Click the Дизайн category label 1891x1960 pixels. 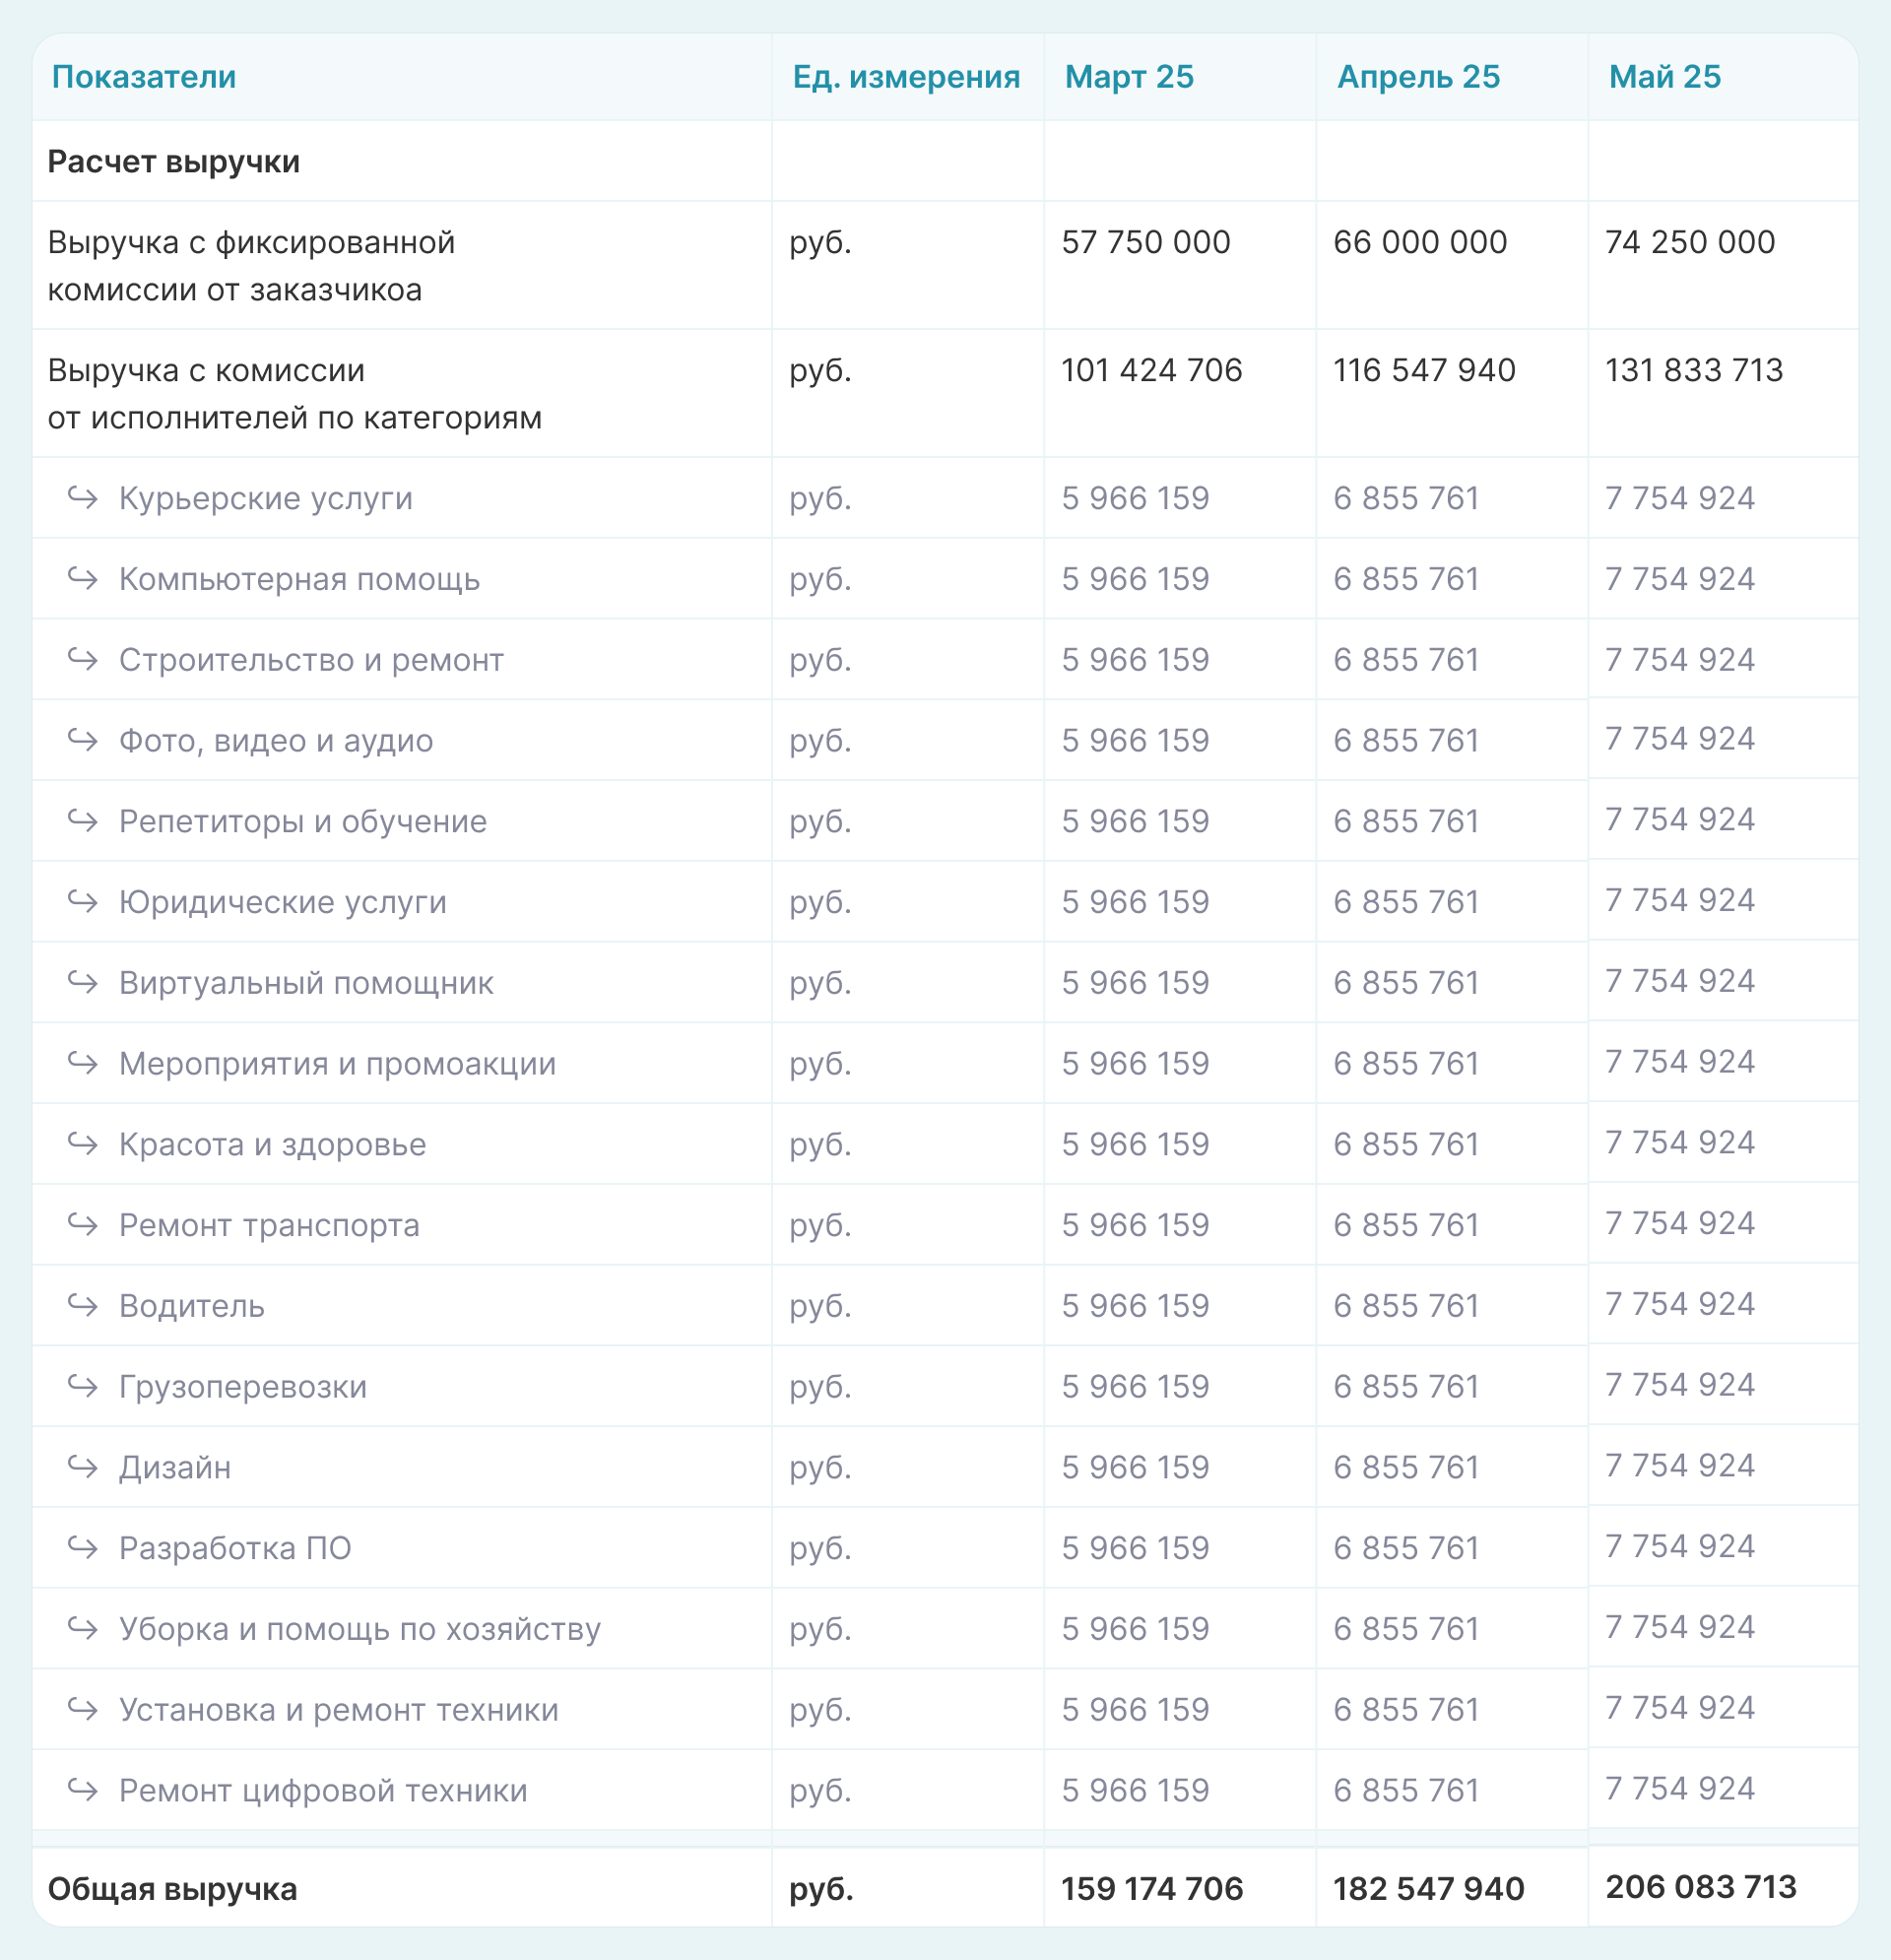click(175, 1468)
